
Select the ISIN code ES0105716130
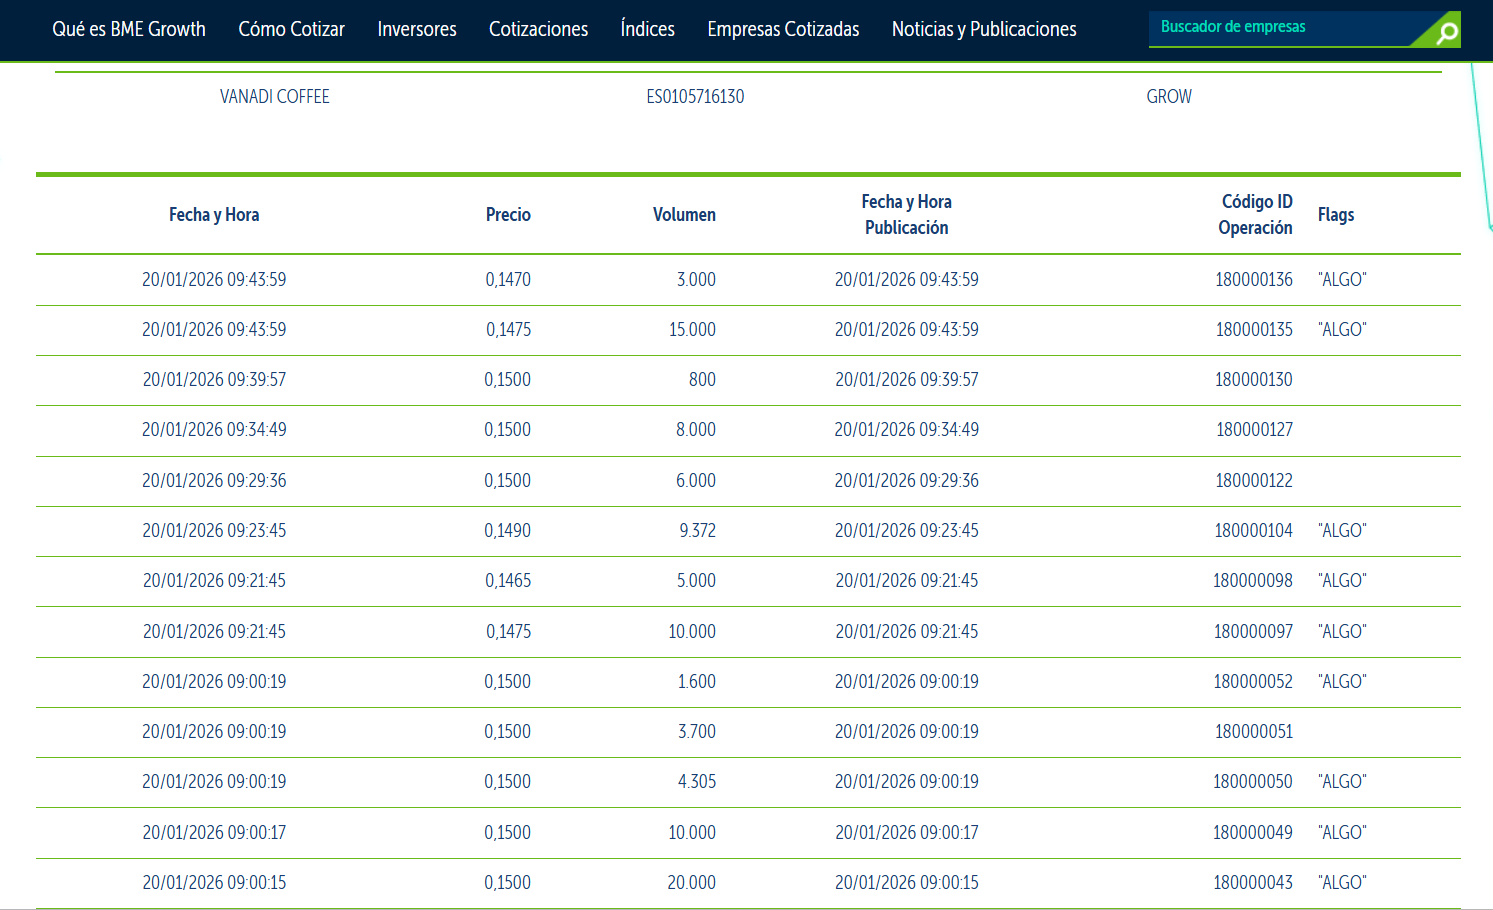click(x=695, y=97)
